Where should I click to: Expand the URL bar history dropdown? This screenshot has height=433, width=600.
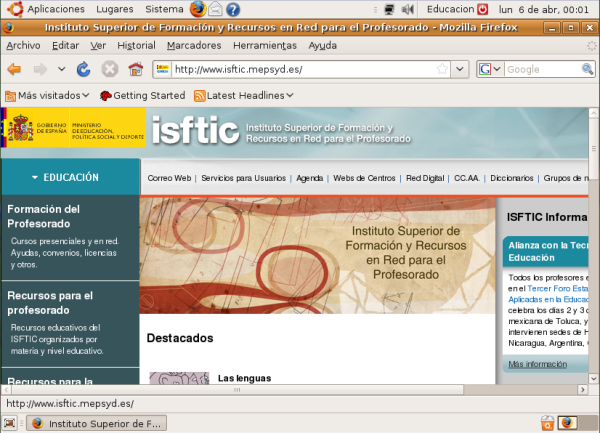click(459, 70)
